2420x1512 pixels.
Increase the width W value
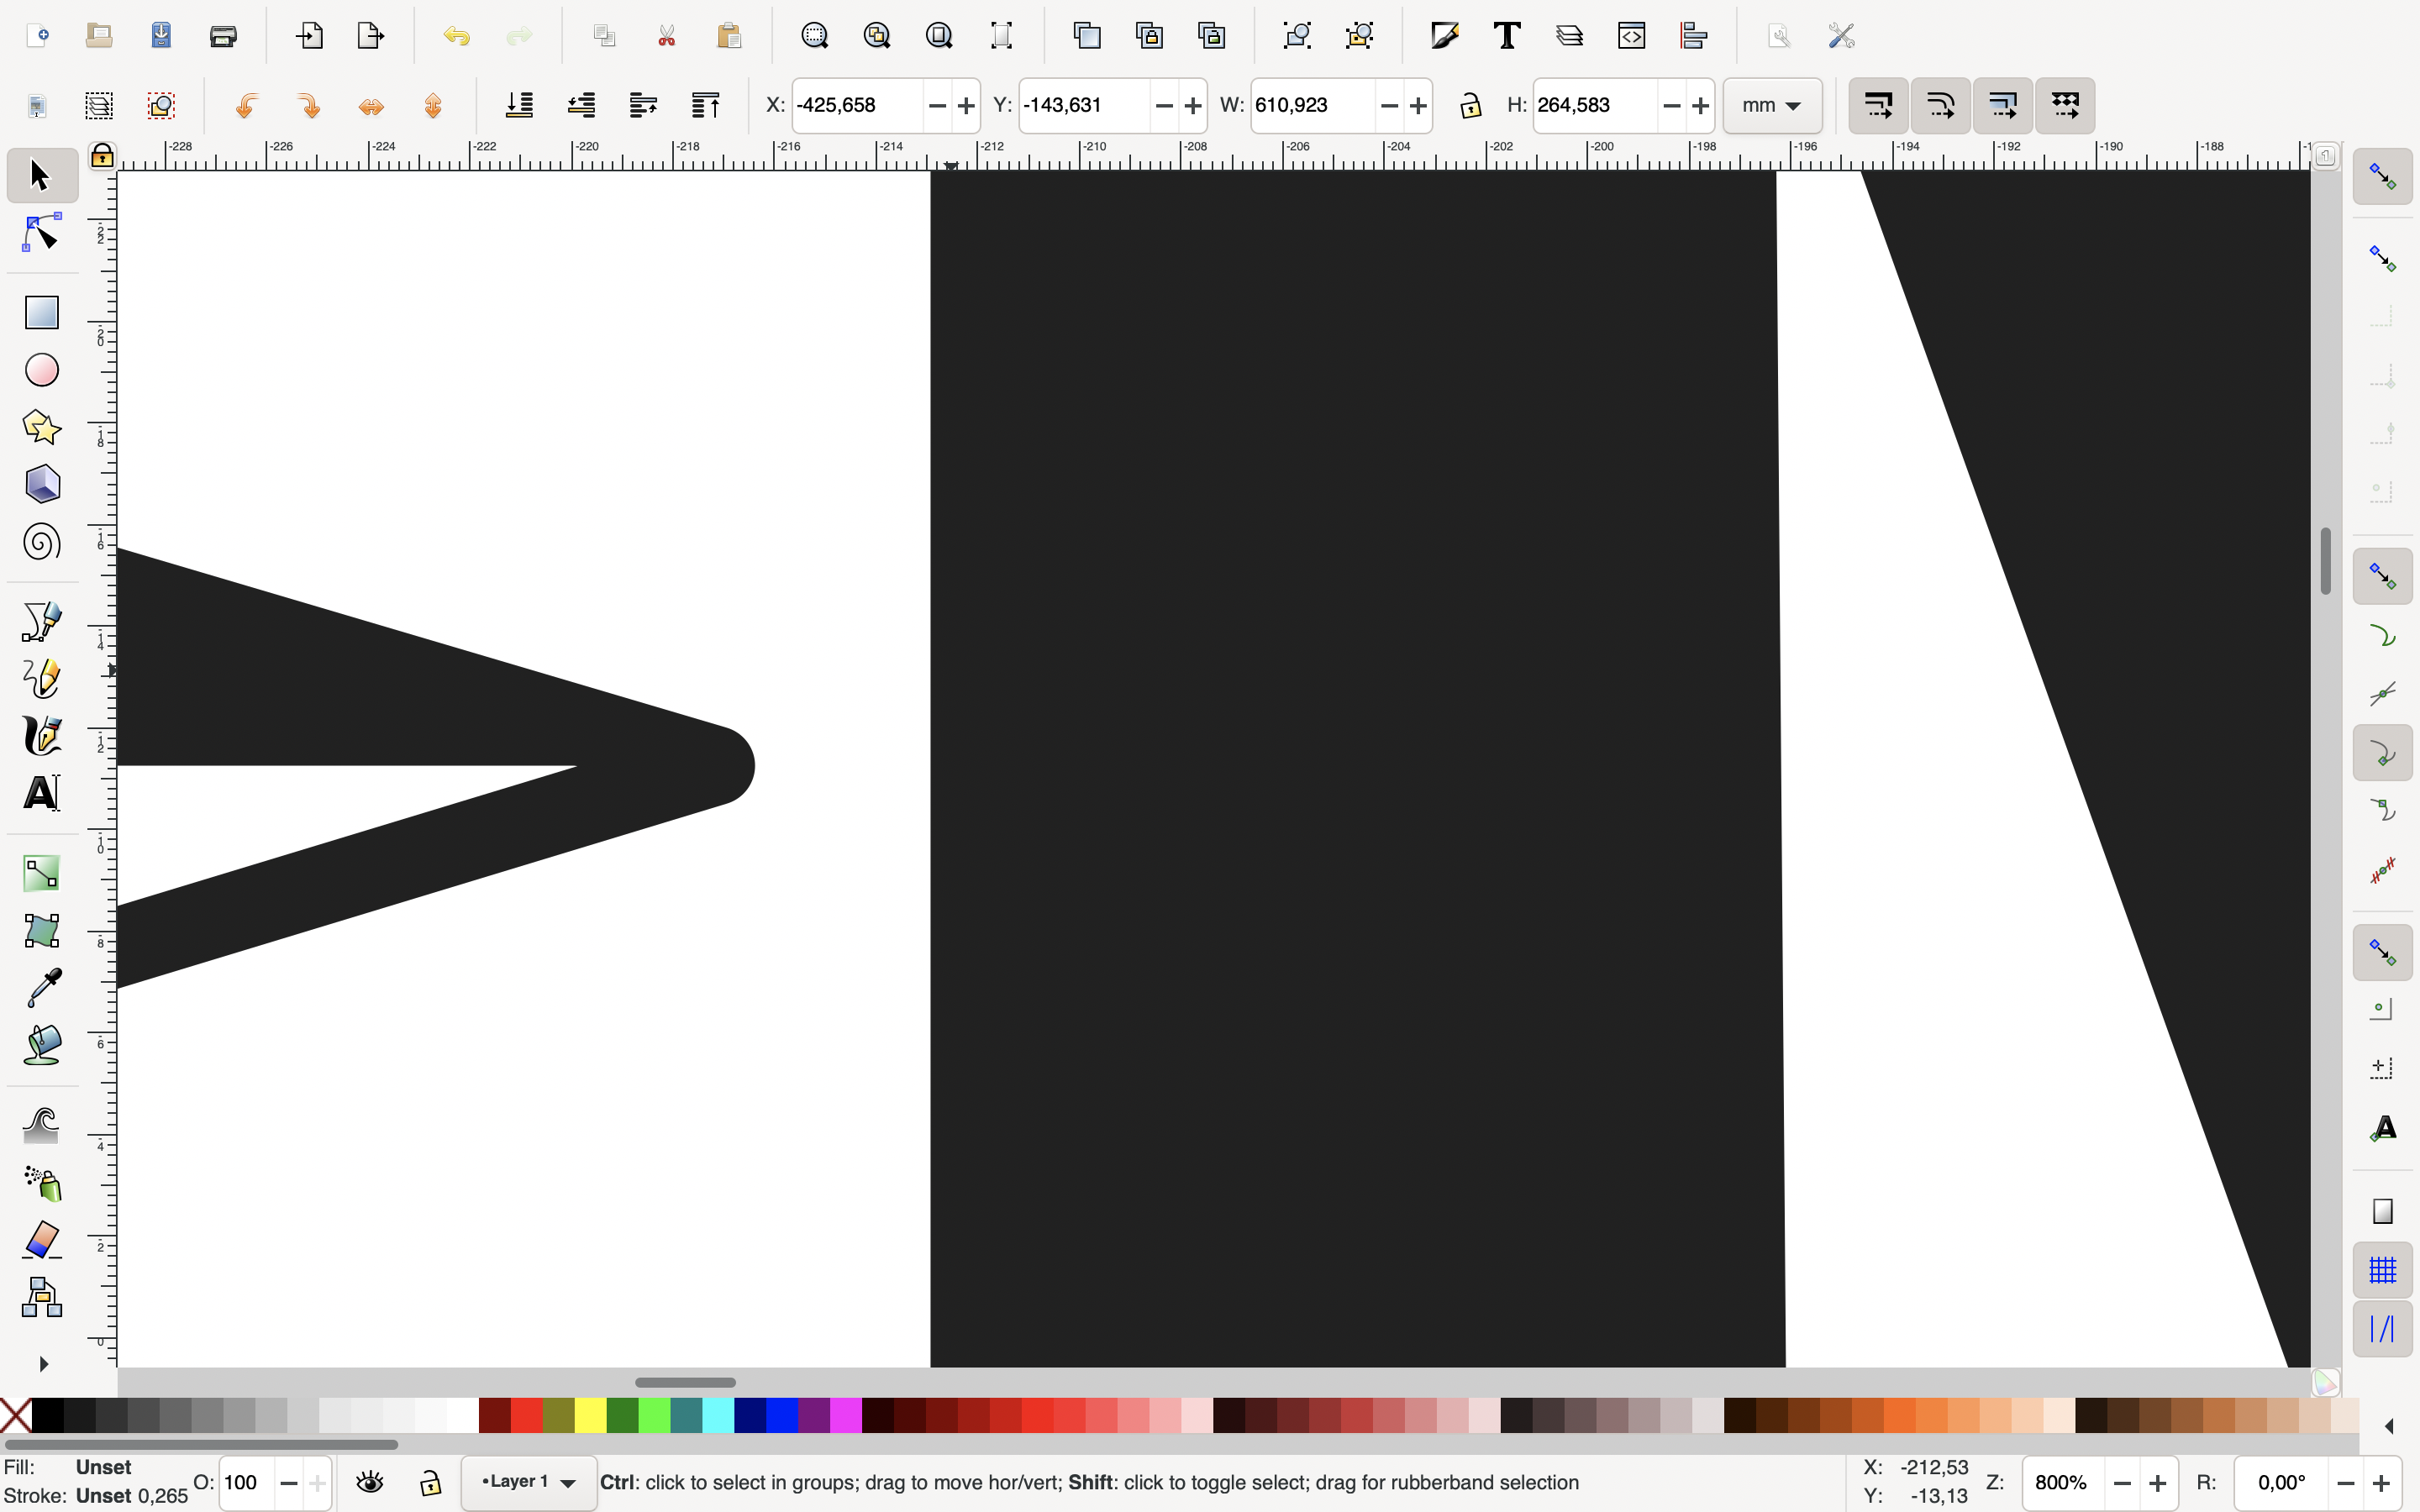(1418, 105)
